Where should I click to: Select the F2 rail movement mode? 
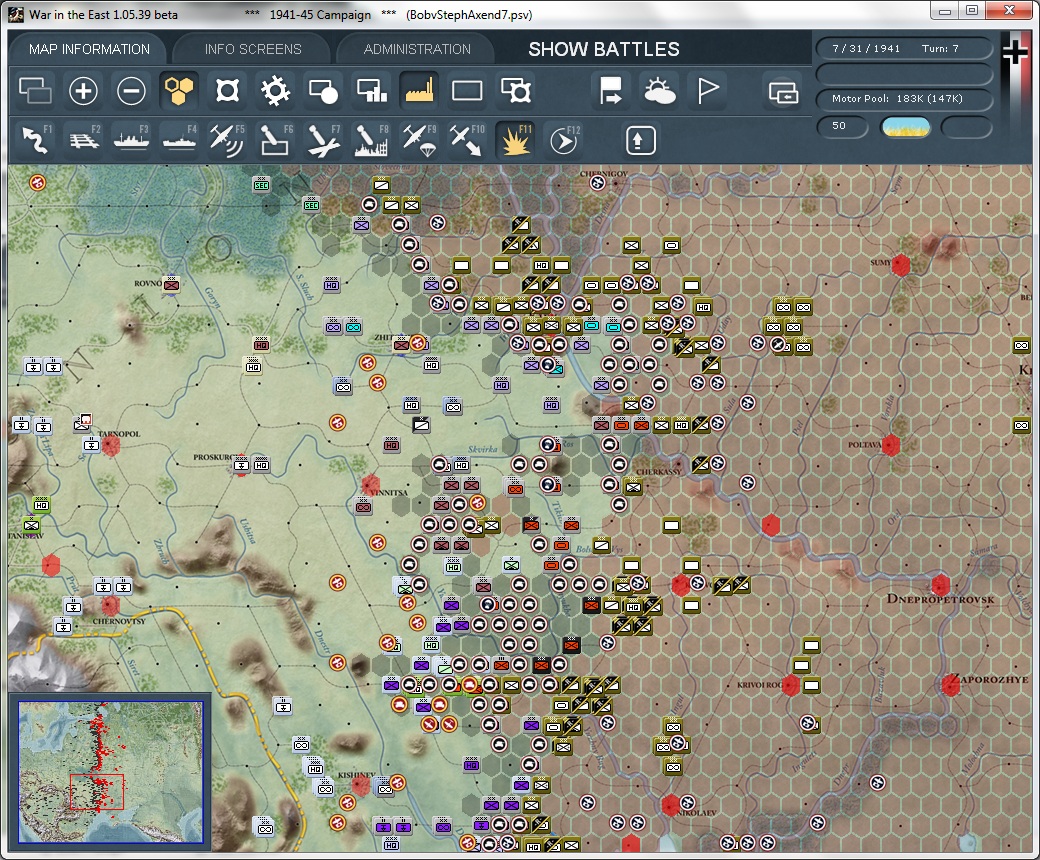[x=84, y=140]
